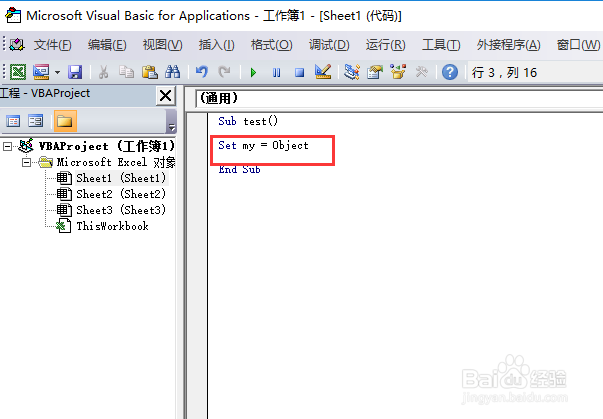This screenshot has width=603, height=419.
Task: Toggle Folders view in project panel
Action: (x=65, y=121)
